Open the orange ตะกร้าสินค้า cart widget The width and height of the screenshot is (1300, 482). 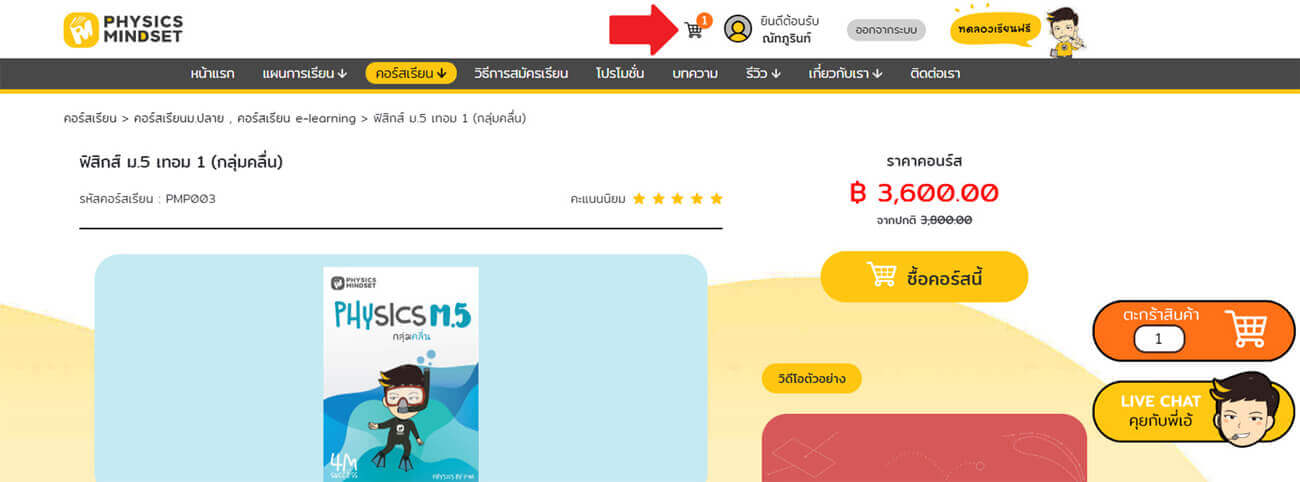[1194, 330]
